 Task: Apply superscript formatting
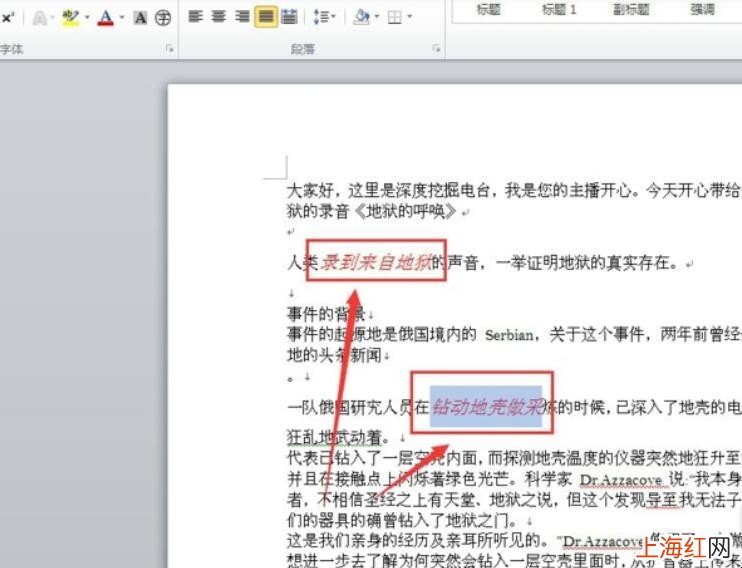(8, 18)
